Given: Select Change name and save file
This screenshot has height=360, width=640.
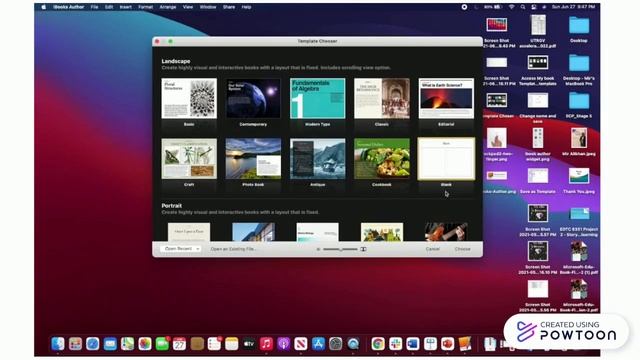Looking at the screenshot, I should pos(538,101).
